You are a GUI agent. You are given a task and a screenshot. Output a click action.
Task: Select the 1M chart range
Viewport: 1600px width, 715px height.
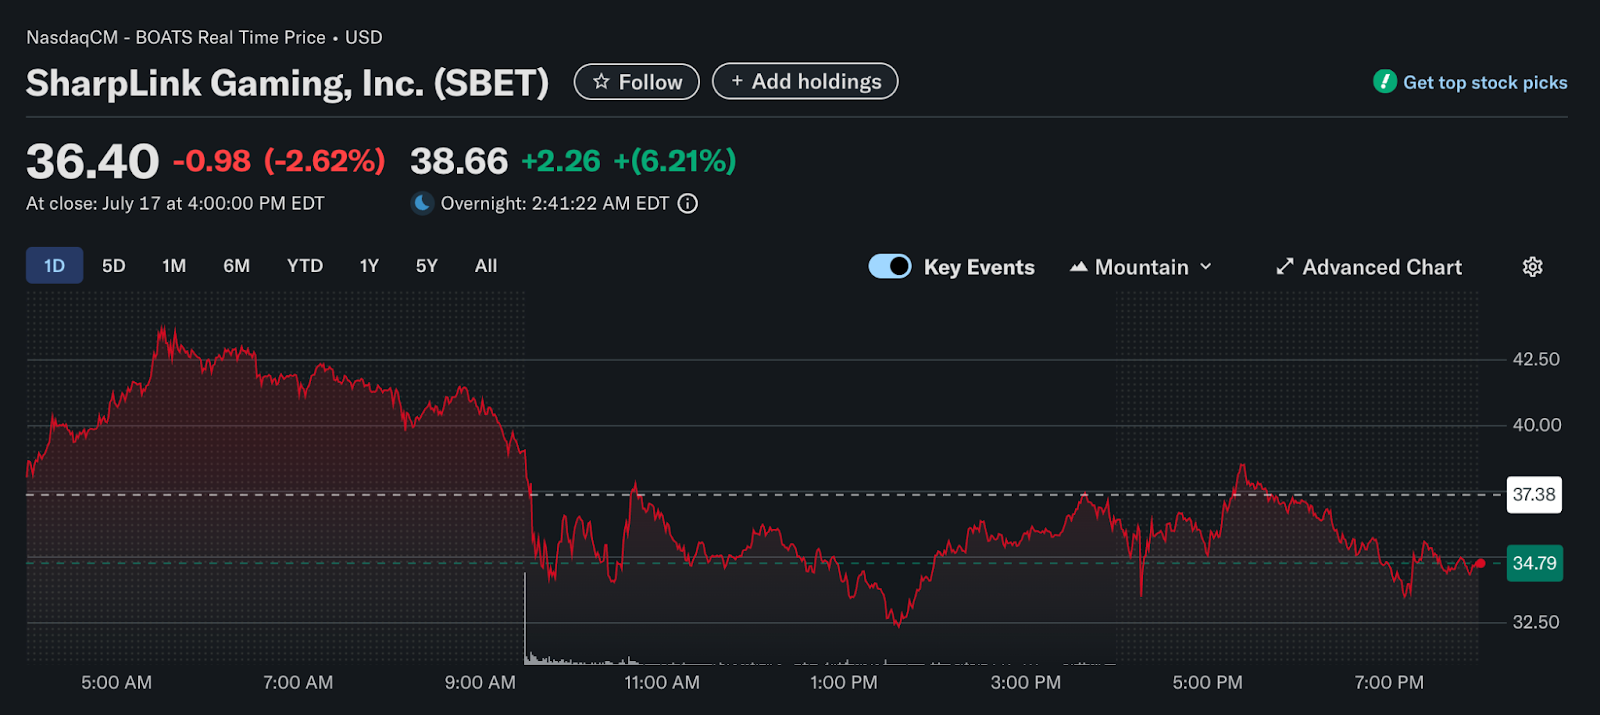tap(174, 266)
